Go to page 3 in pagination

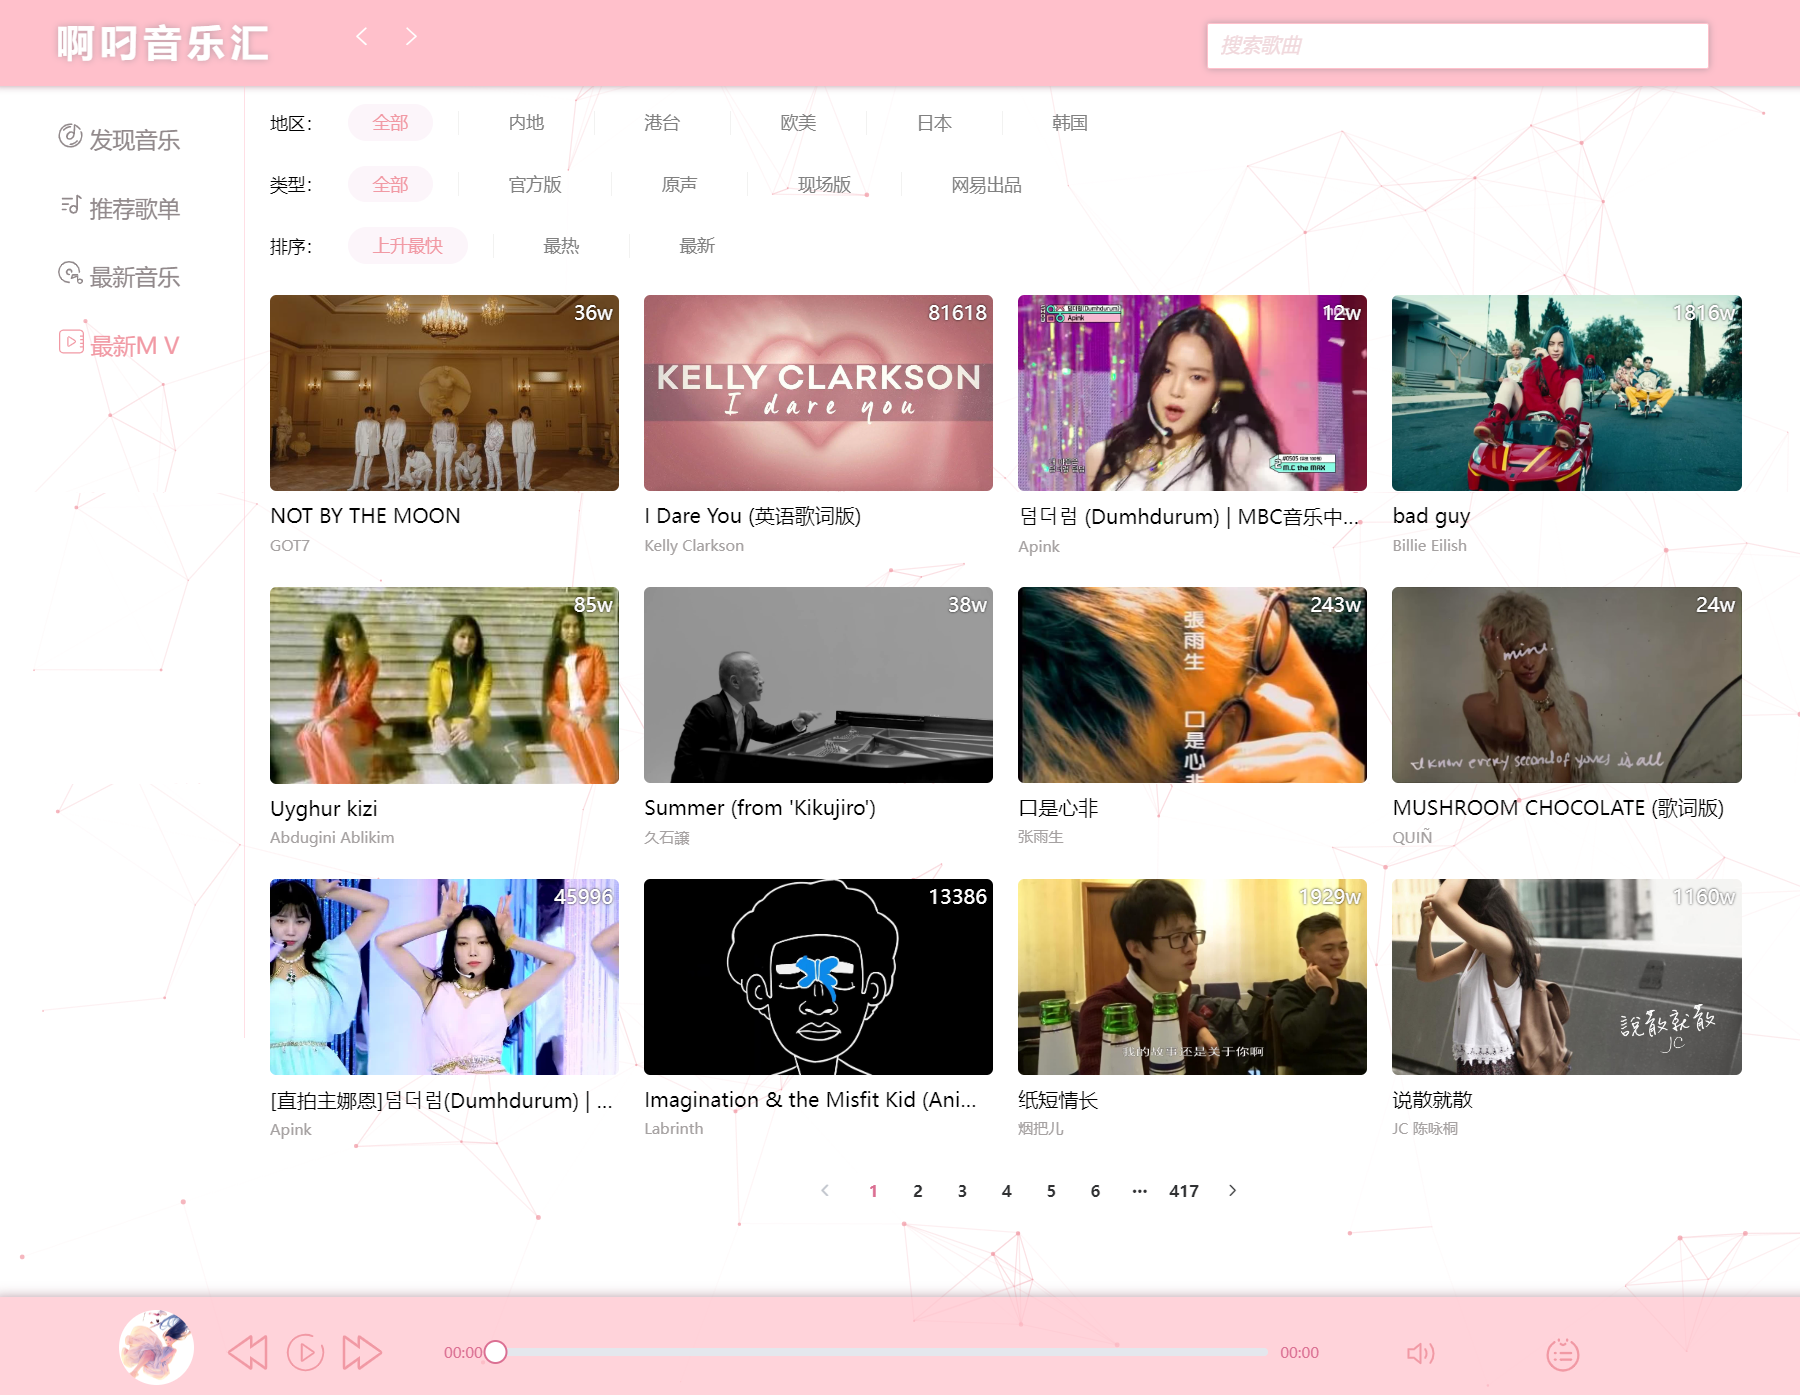coord(962,1191)
